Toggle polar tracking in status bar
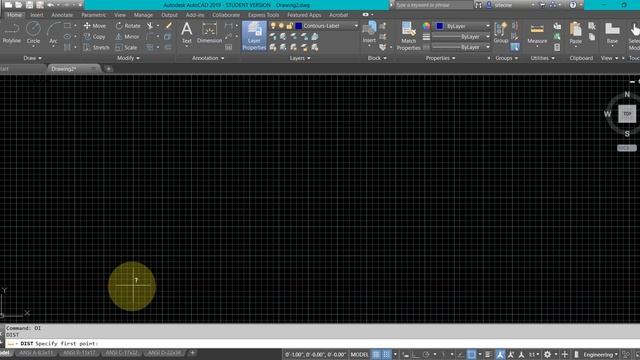 426,354
